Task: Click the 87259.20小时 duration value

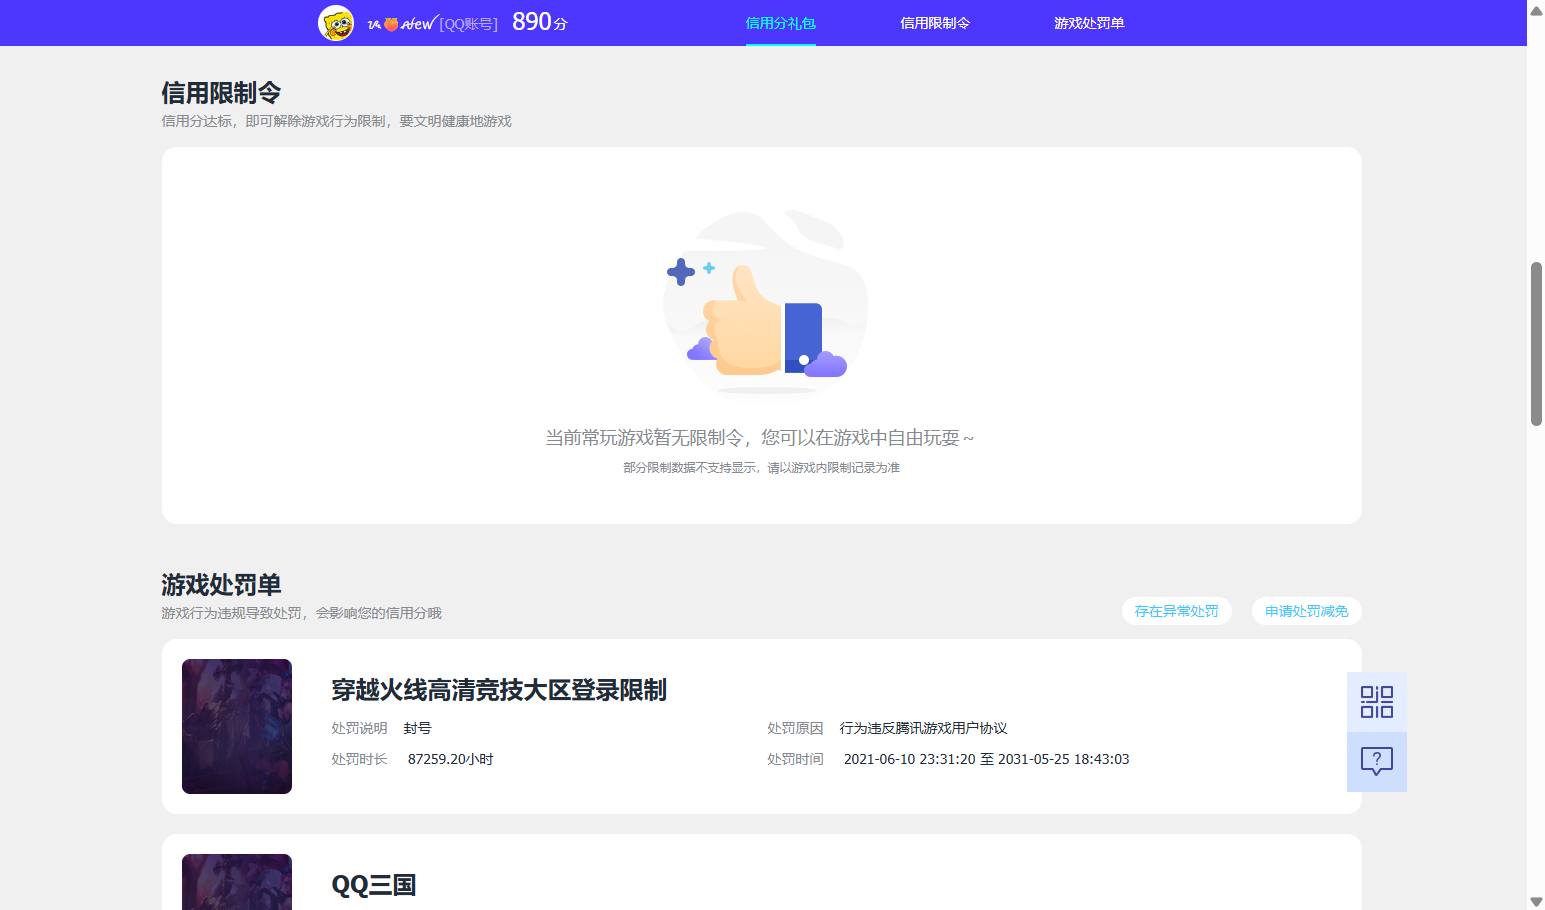Action: coord(451,759)
